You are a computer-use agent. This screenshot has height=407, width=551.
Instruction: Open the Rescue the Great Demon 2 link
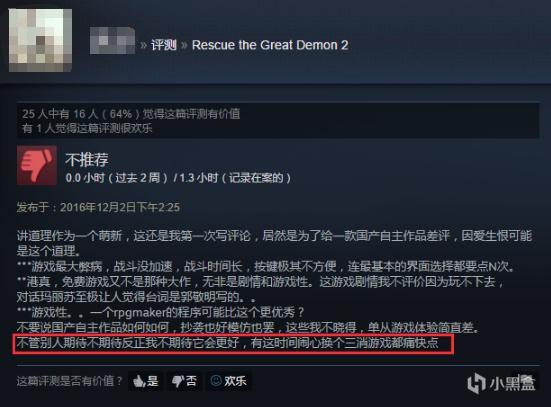click(x=270, y=45)
